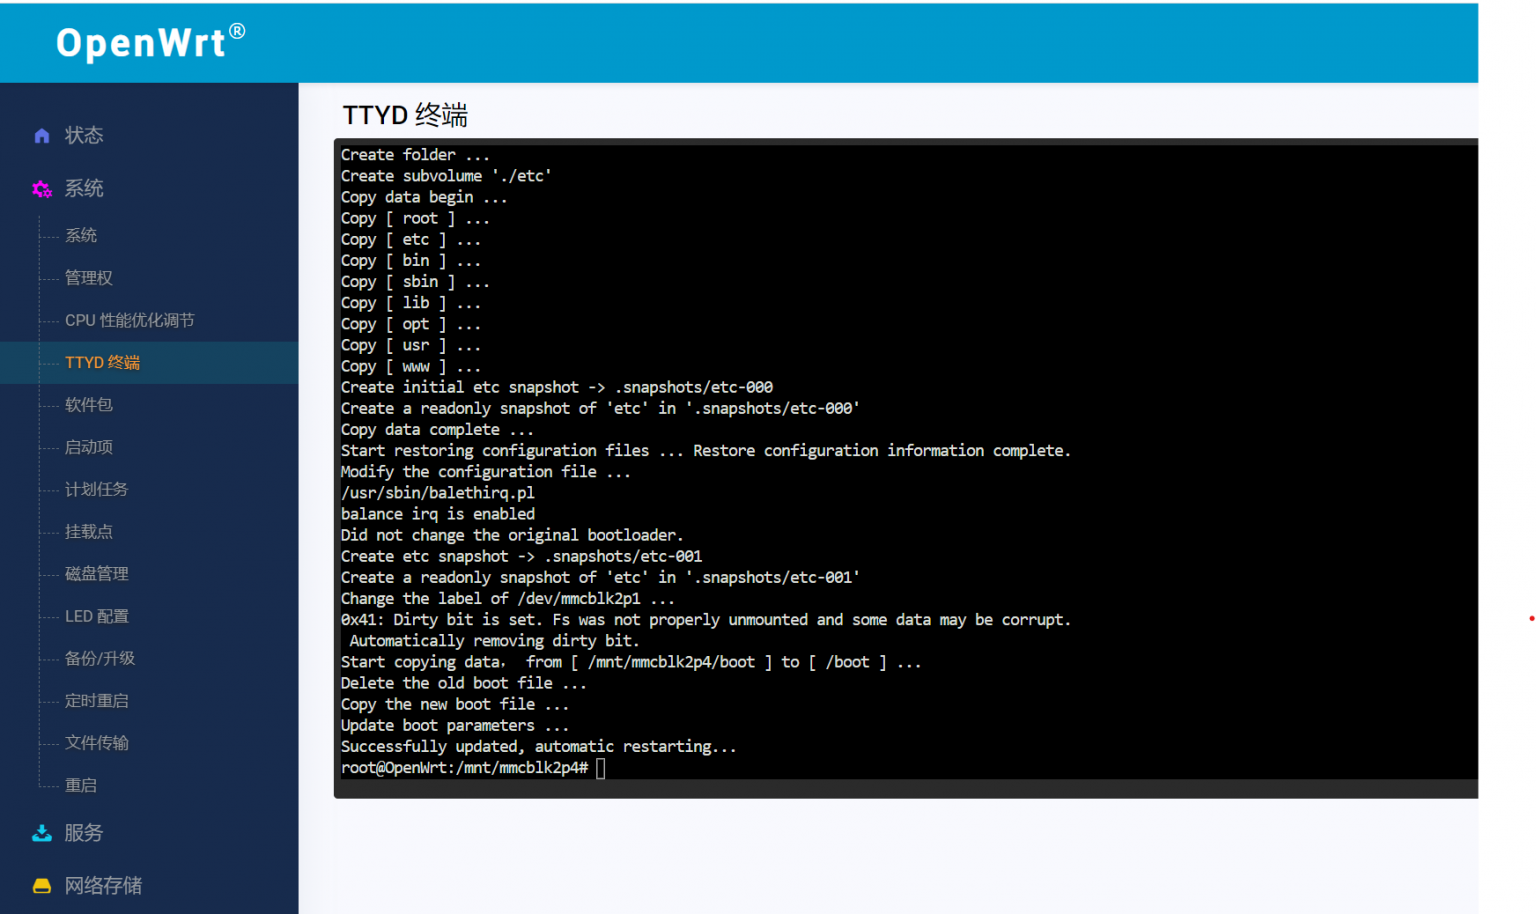This screenshot has width=1536, height=914.
Task: Open the 挂载点 page
Action: [x=89, y=532]
